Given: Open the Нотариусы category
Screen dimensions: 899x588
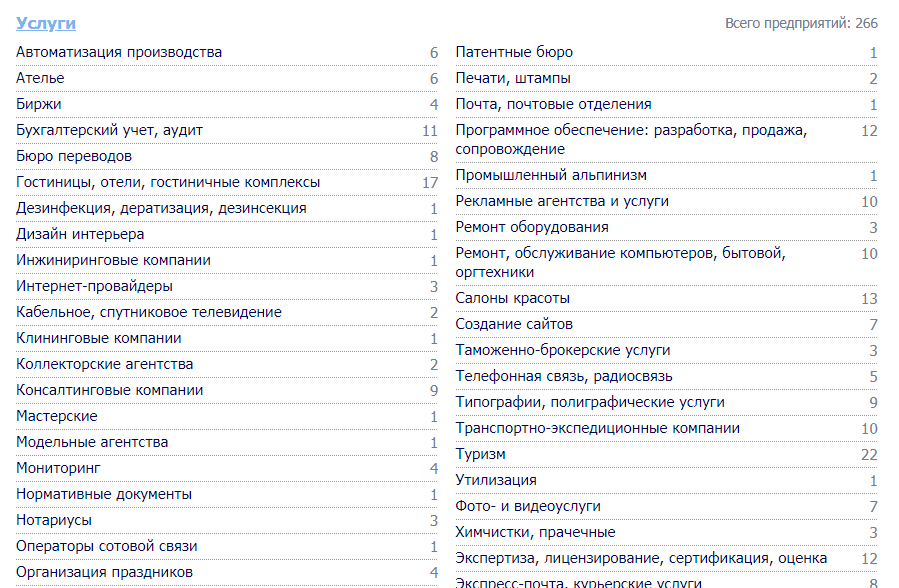Looking at the screenshot, I should [x=54, y=520].
